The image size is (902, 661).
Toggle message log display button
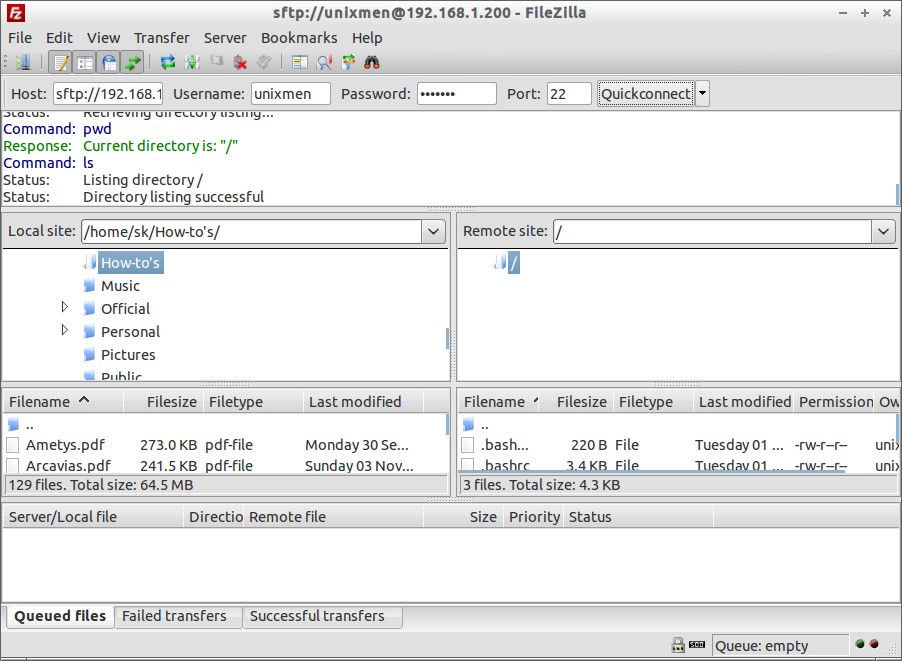61,62
